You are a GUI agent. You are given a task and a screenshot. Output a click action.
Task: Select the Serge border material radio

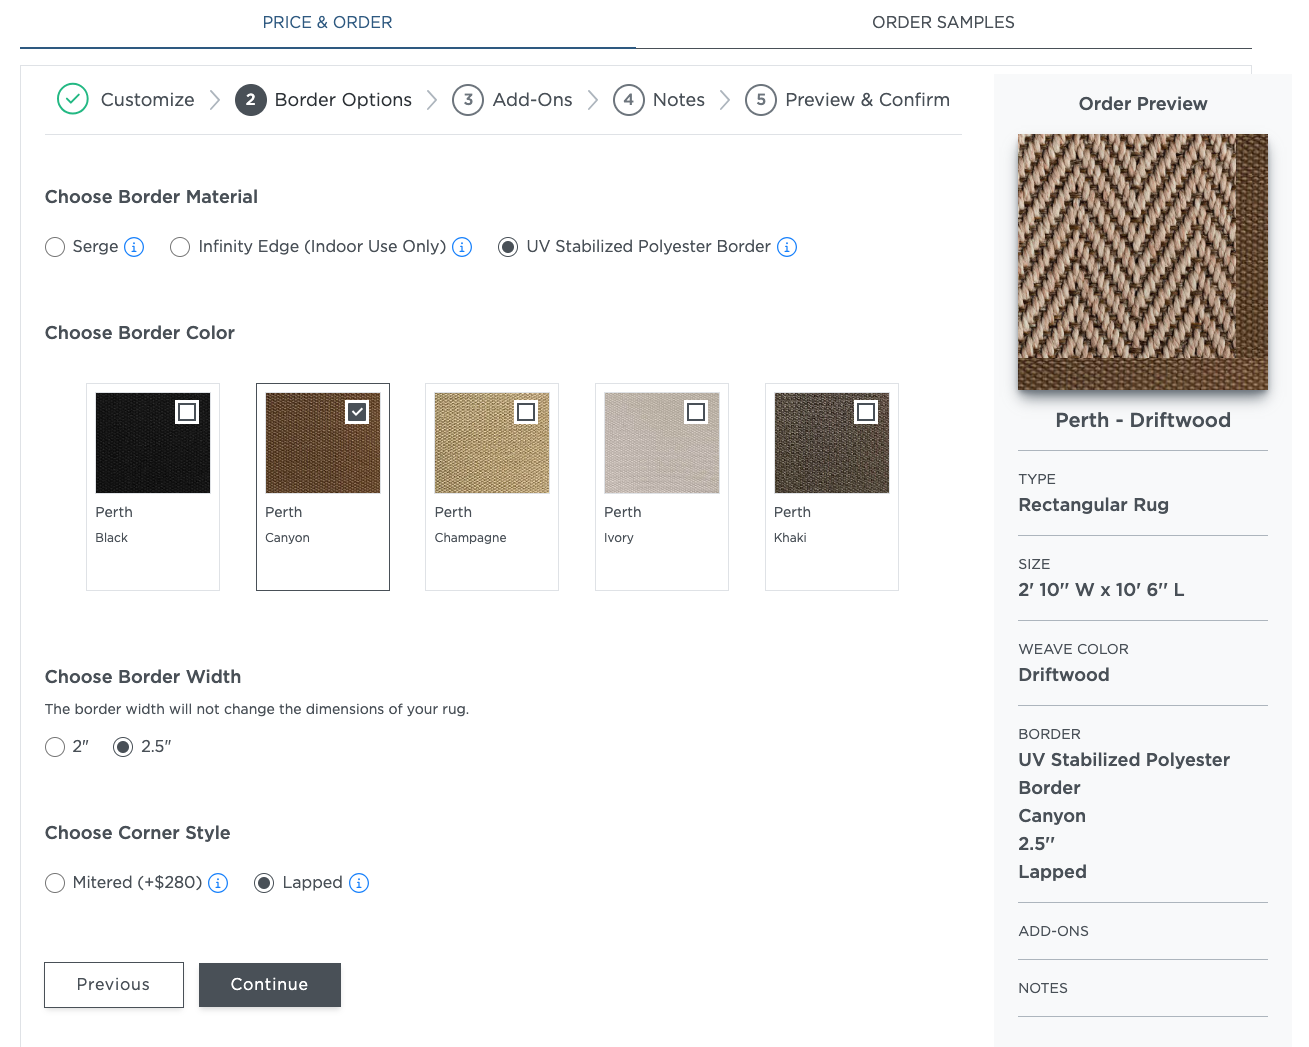[x=55, y=247]
